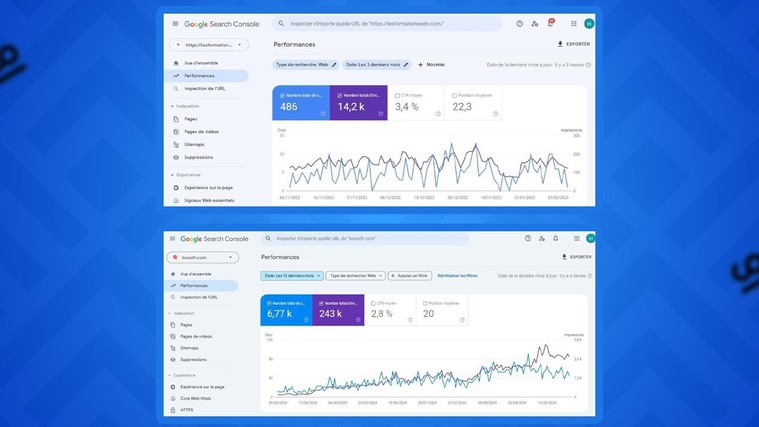Enable CTR moyen 3,4 % checkbox

(x=397, y=95)
